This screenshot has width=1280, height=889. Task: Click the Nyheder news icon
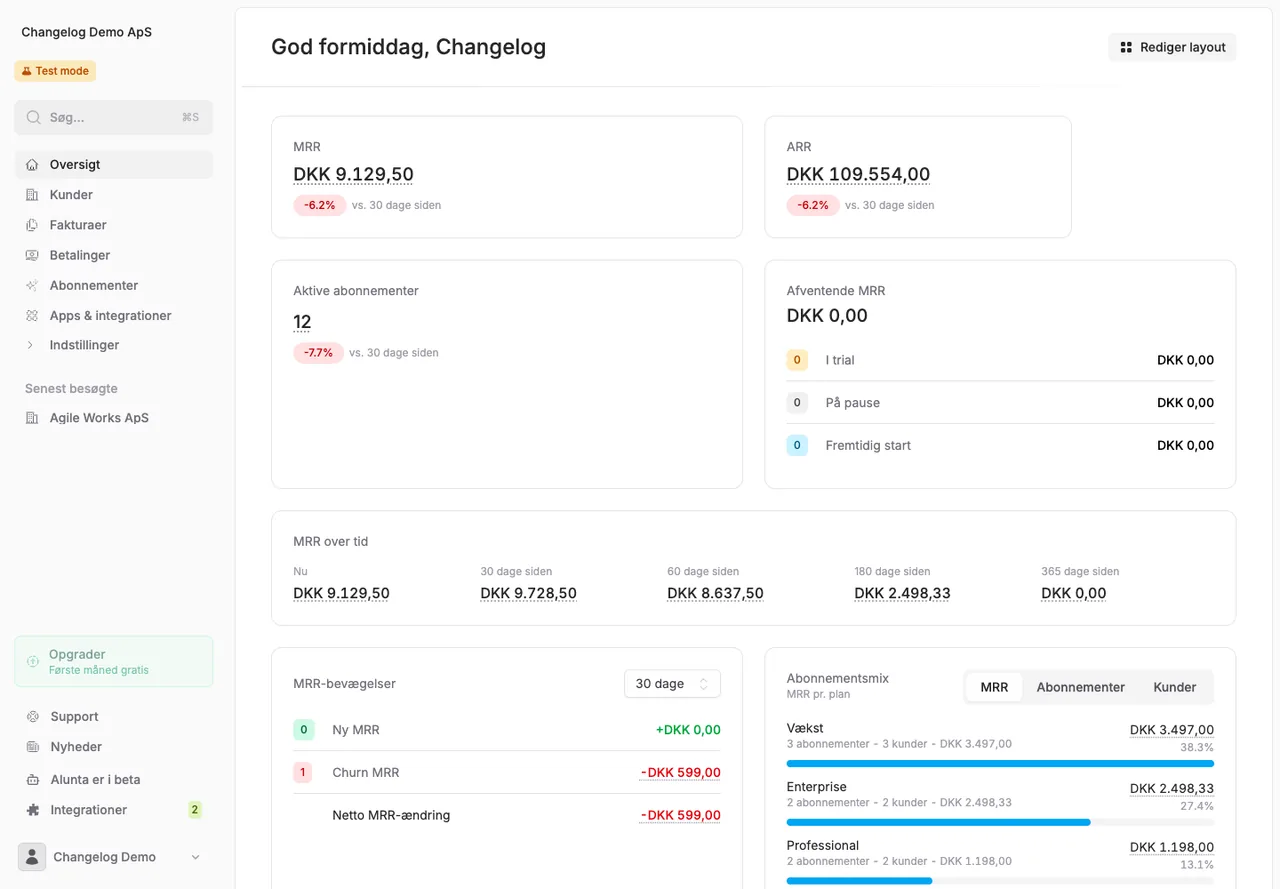click(x=33, y=747)
